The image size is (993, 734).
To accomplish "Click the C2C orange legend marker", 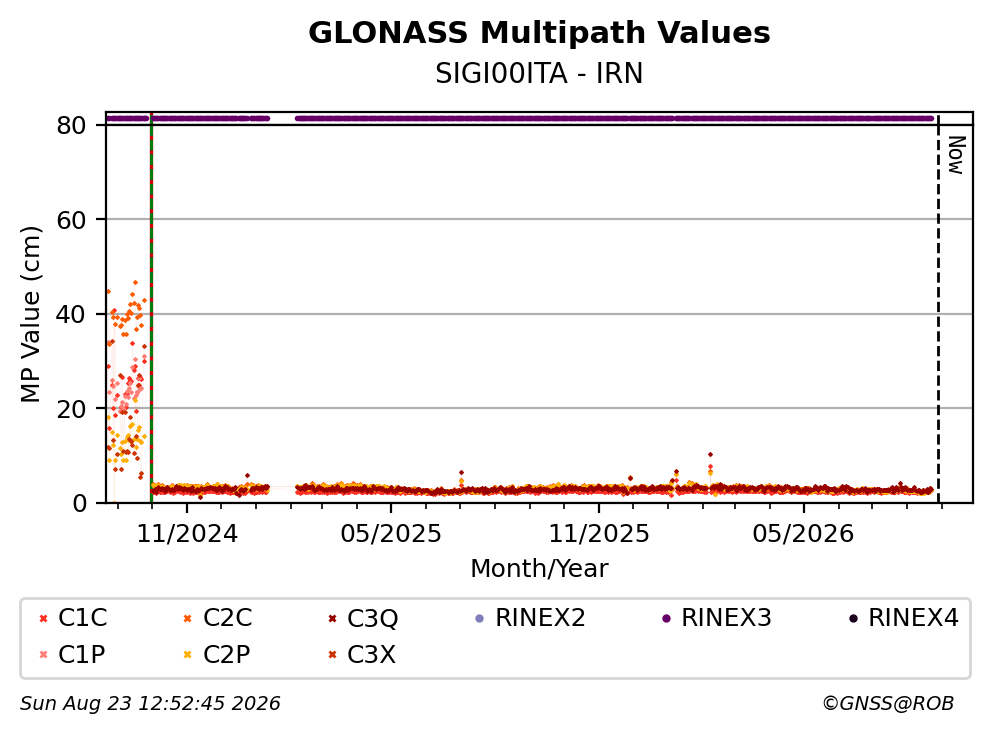I will [x=187, y=618].
